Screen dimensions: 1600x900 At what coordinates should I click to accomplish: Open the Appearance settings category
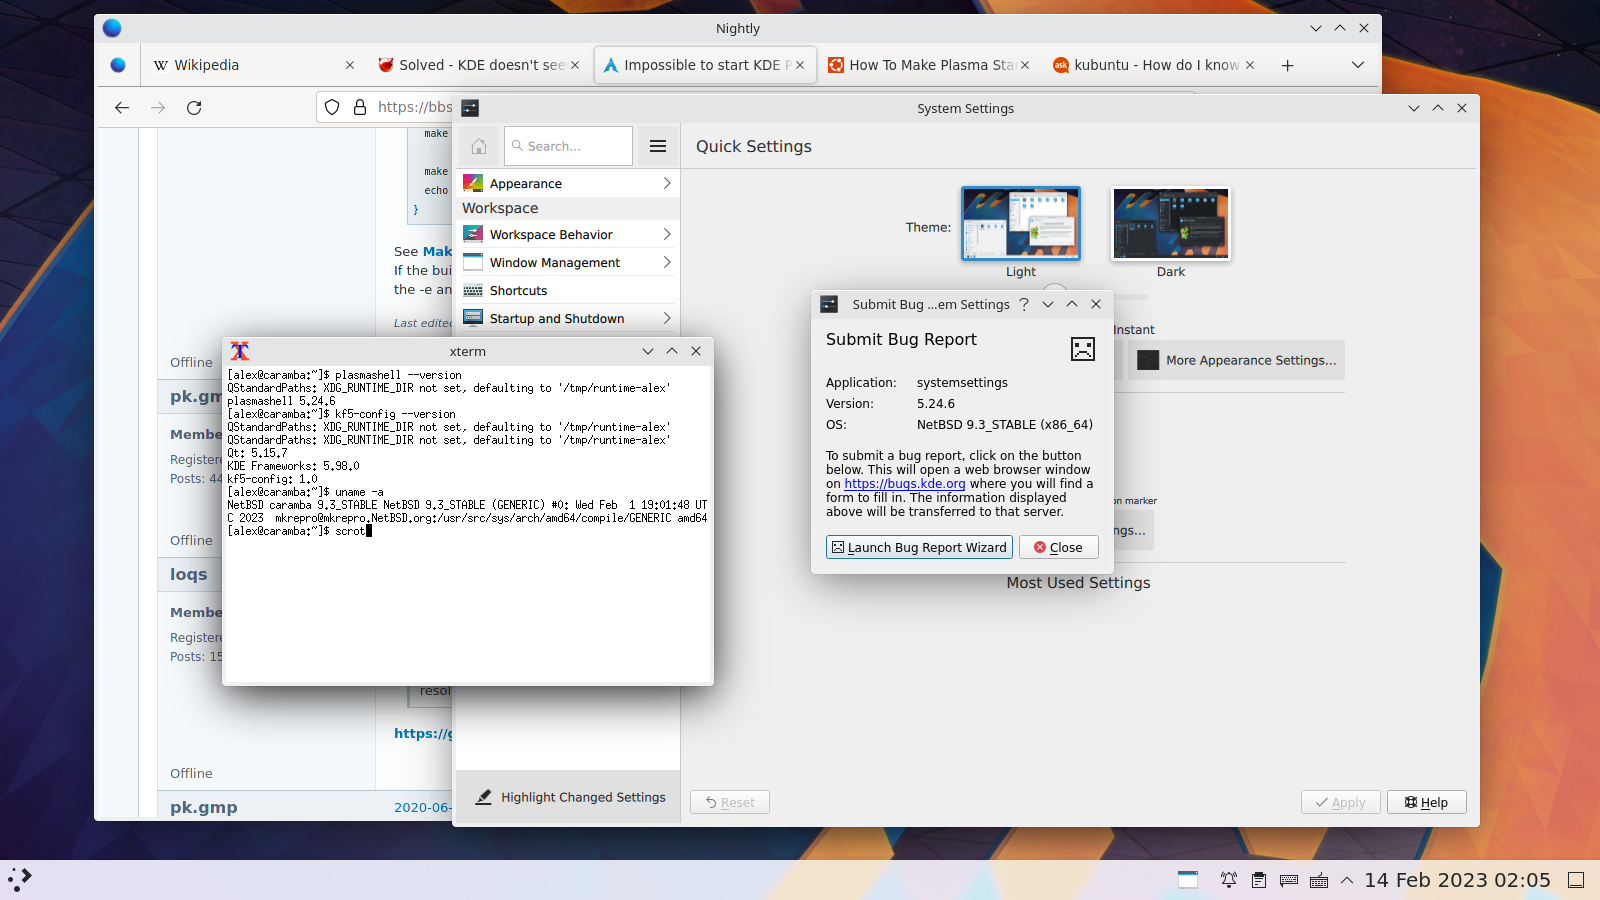point(567,184)
